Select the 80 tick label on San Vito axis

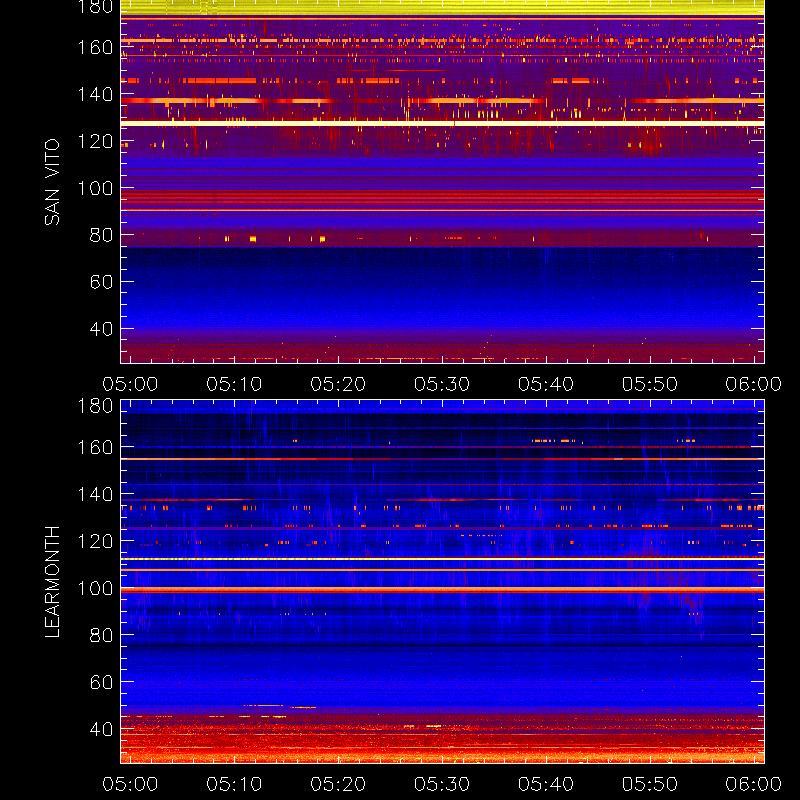[101, 235]
